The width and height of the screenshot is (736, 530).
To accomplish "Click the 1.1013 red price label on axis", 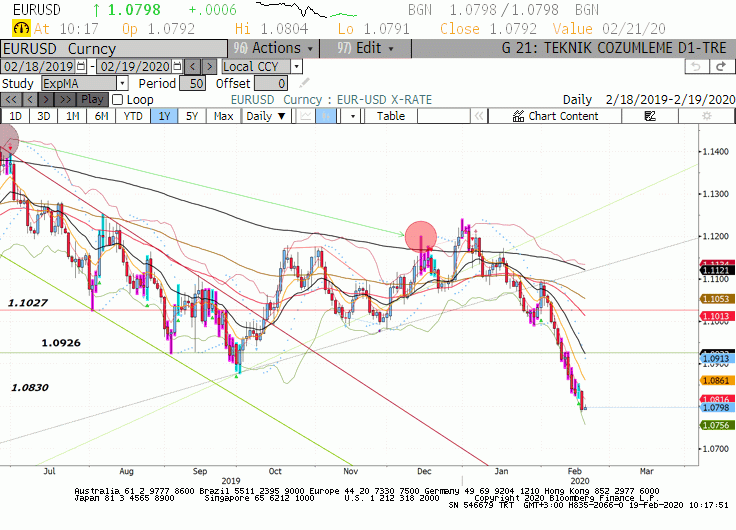I will point(716,316).
